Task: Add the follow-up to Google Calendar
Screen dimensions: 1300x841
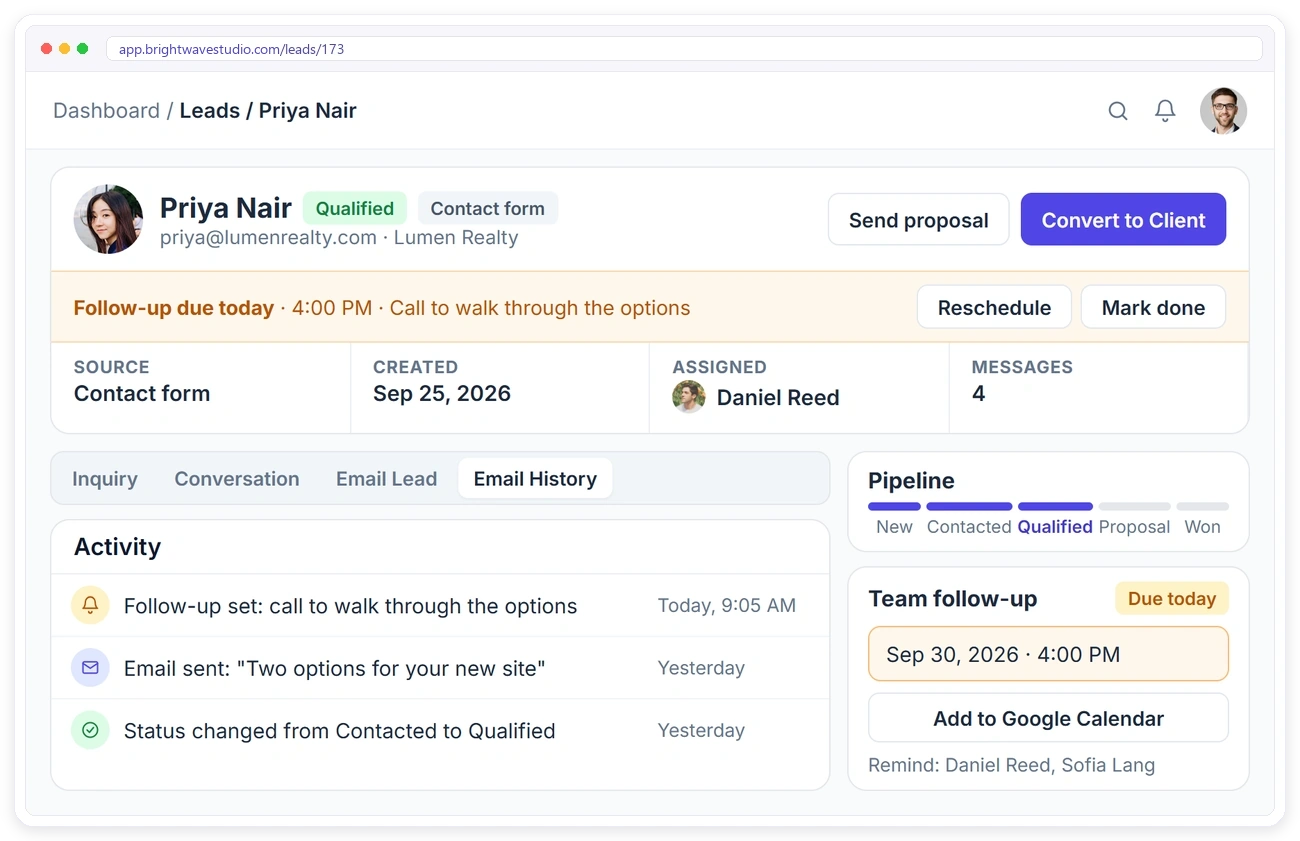Action: [1048, 718]
